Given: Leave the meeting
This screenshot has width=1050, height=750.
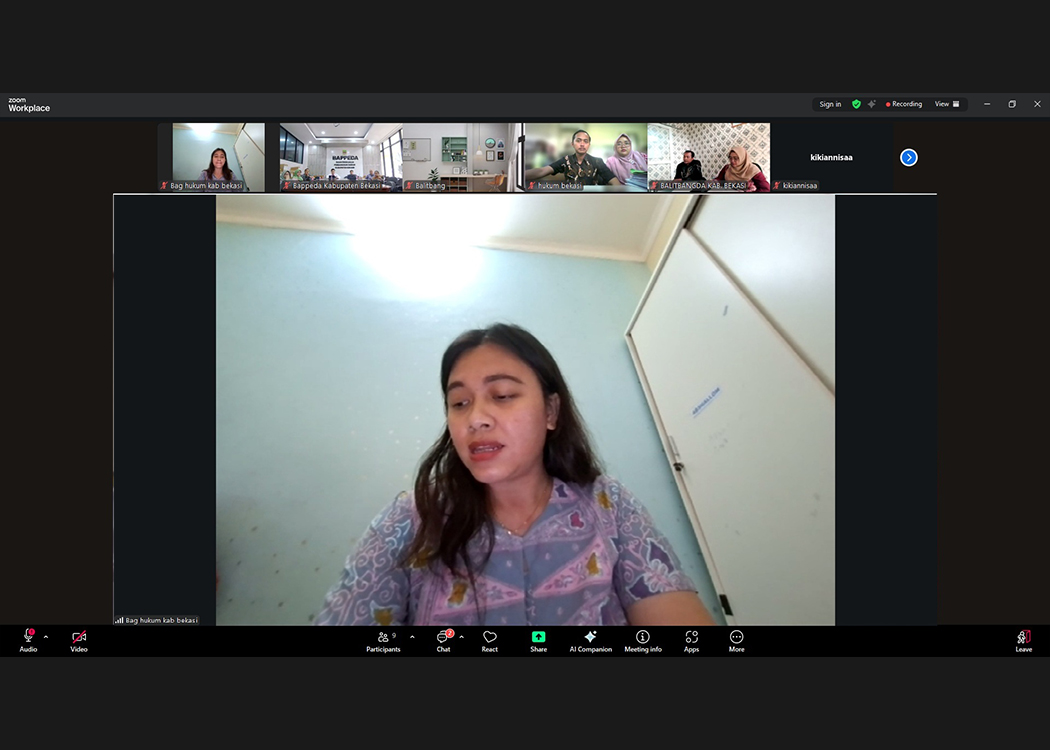Looking at the screenshot, I should (x=1023, y=640).
